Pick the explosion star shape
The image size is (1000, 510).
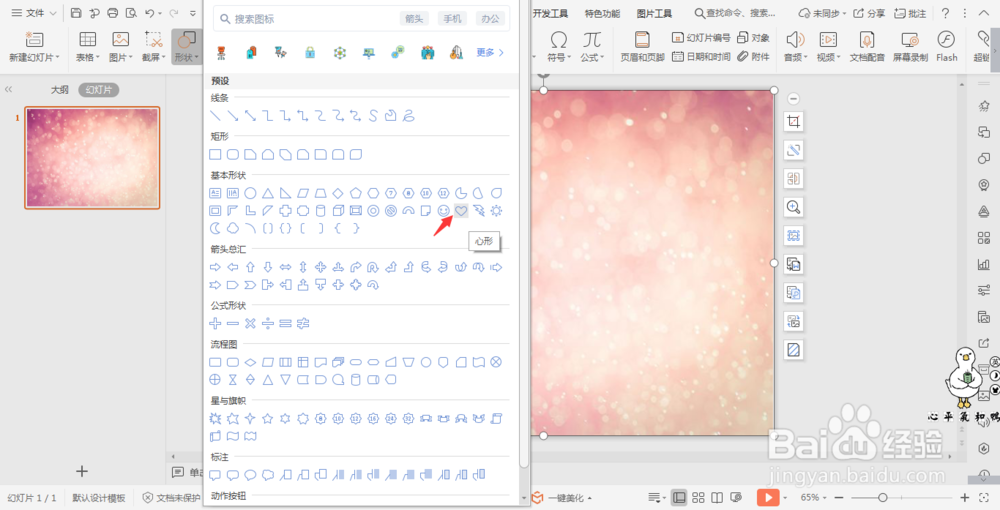coord(216,418)
